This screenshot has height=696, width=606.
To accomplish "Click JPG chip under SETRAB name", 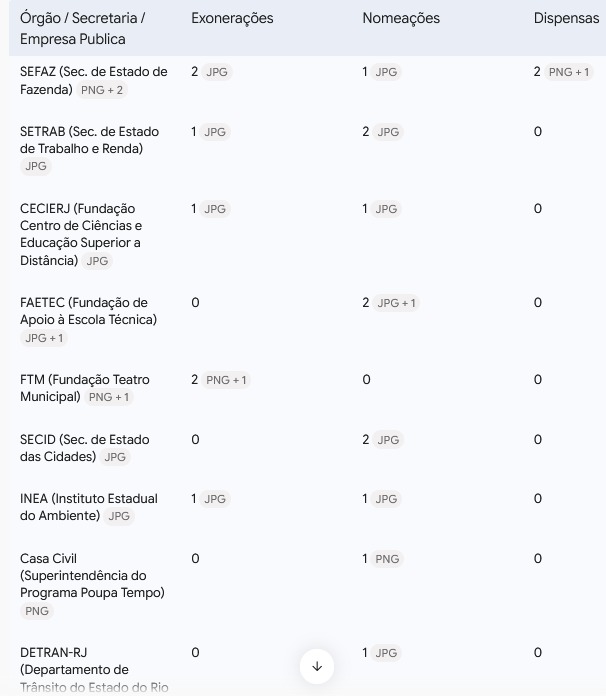I will [36, 166].
